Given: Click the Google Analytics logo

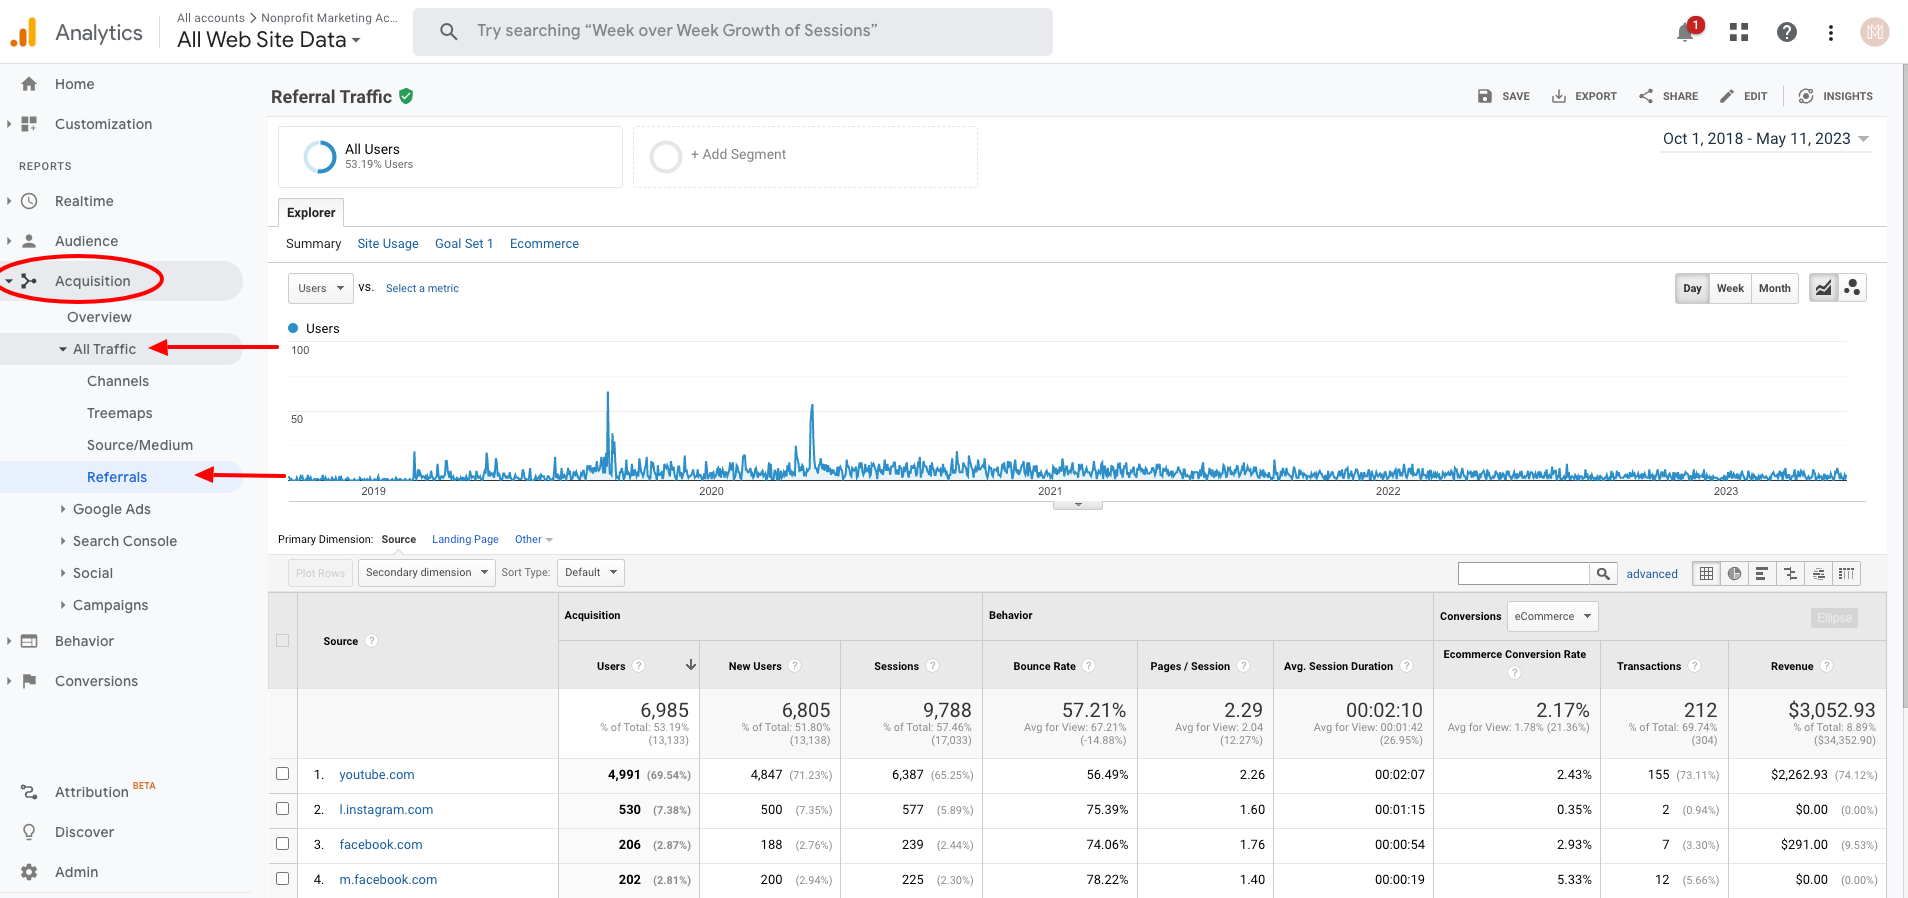Looking at the screenshot, I should (23, 32).
